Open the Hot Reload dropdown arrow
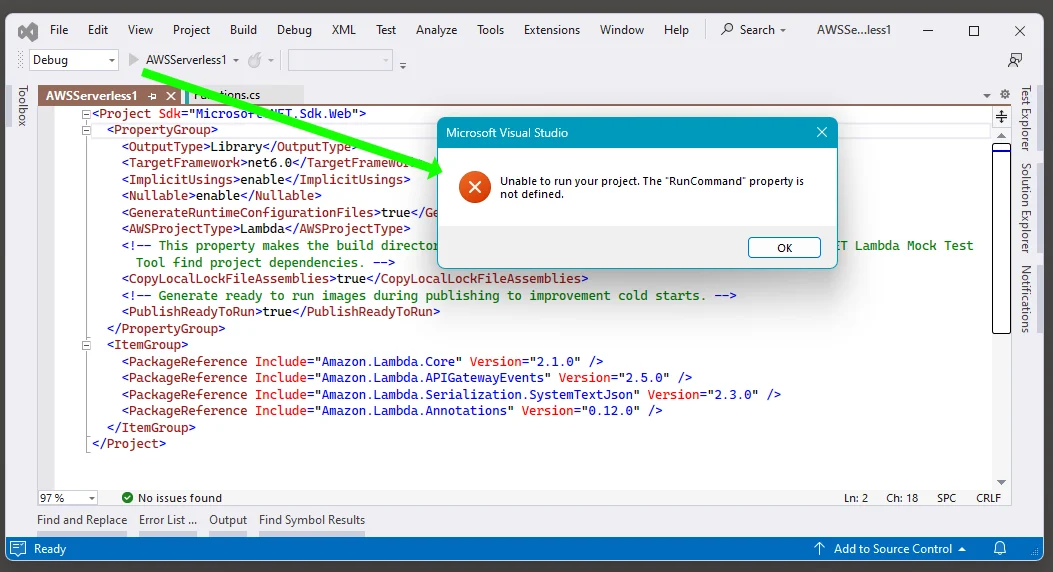 tap(271, 60)
